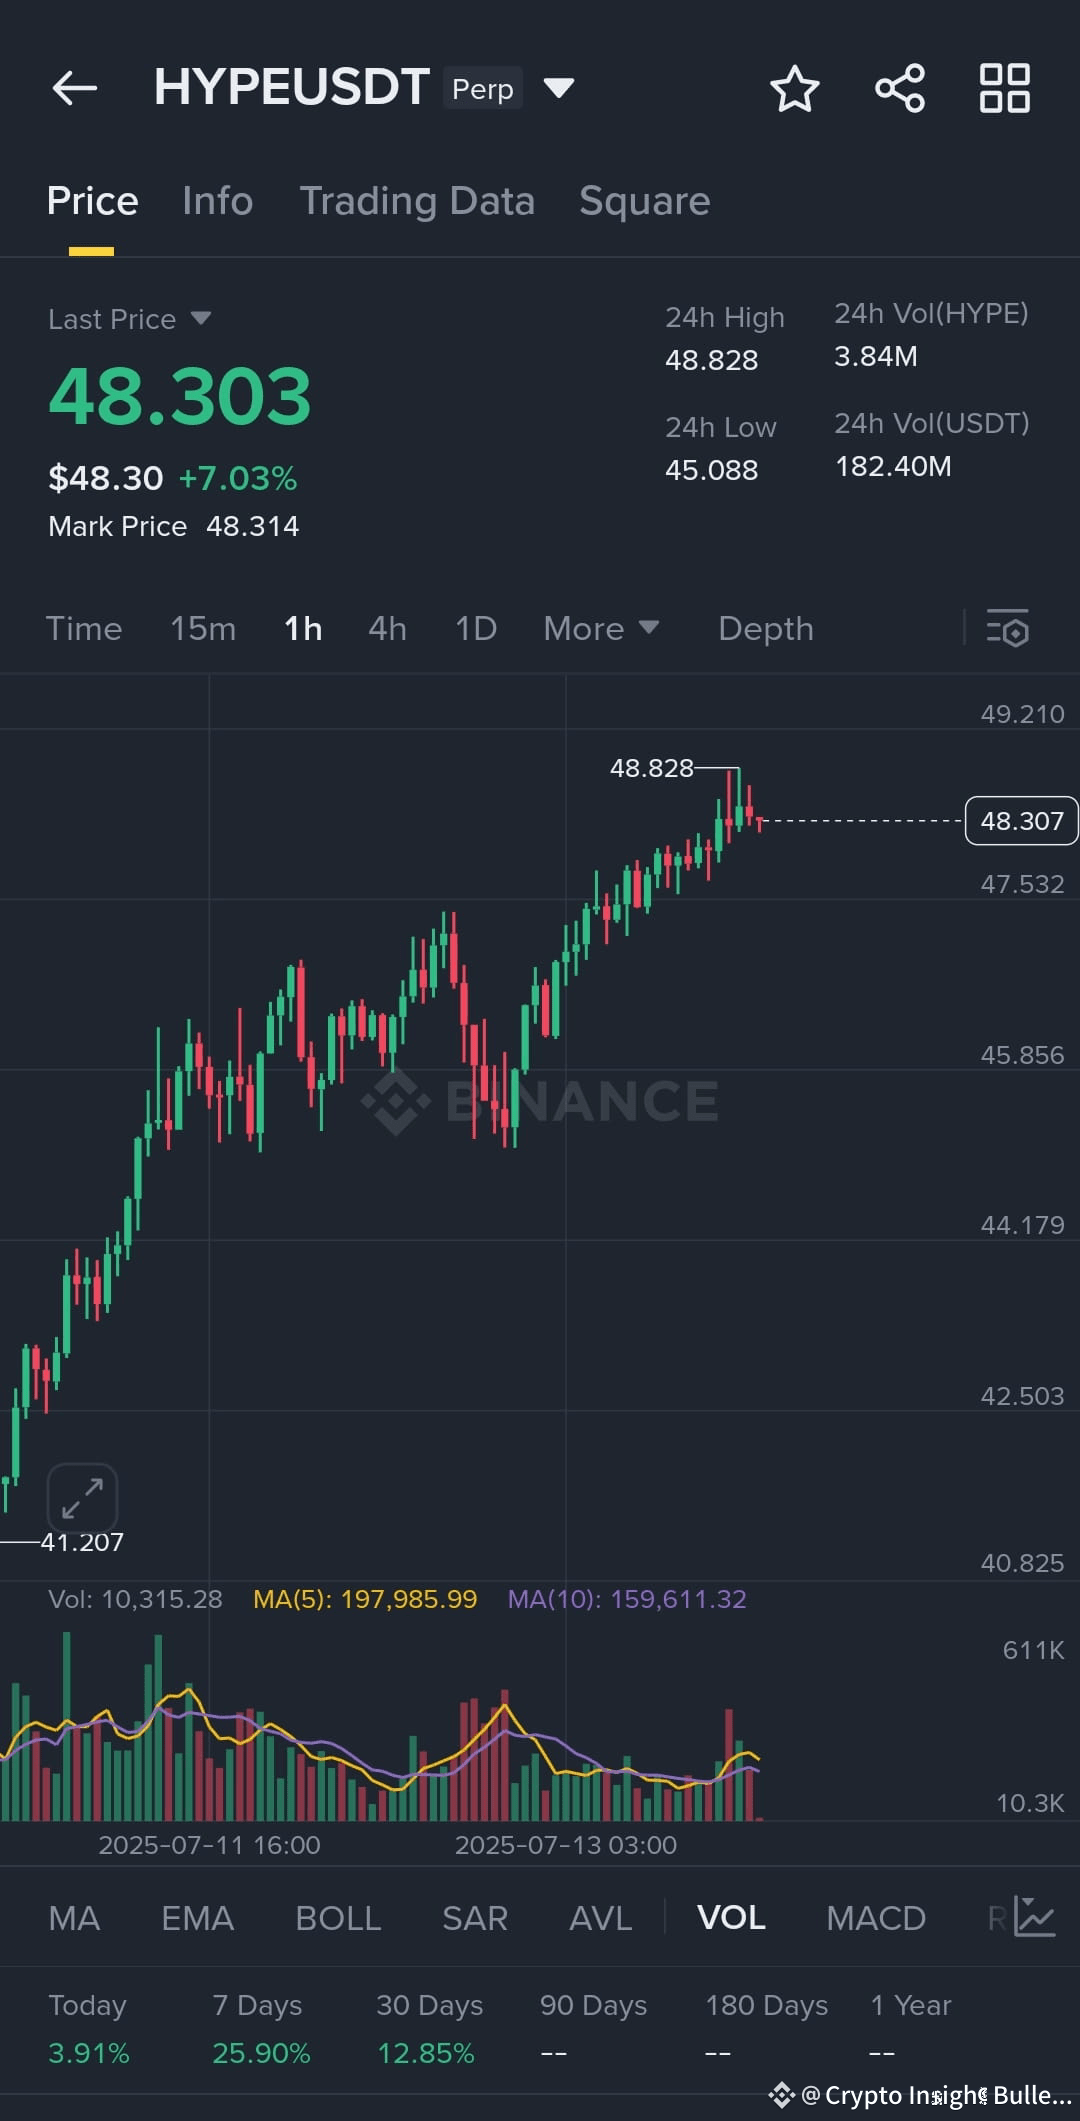Enable the MA indicator
Viewport: 1080px width, 2121px height.
click(x=74, y=1918)
